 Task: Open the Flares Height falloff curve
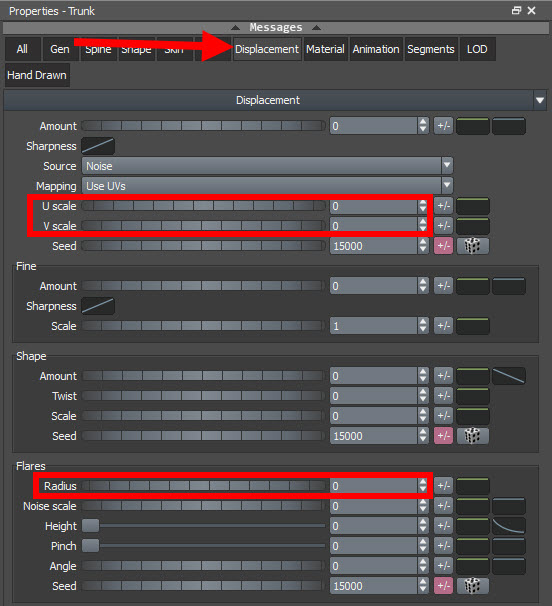509,526
